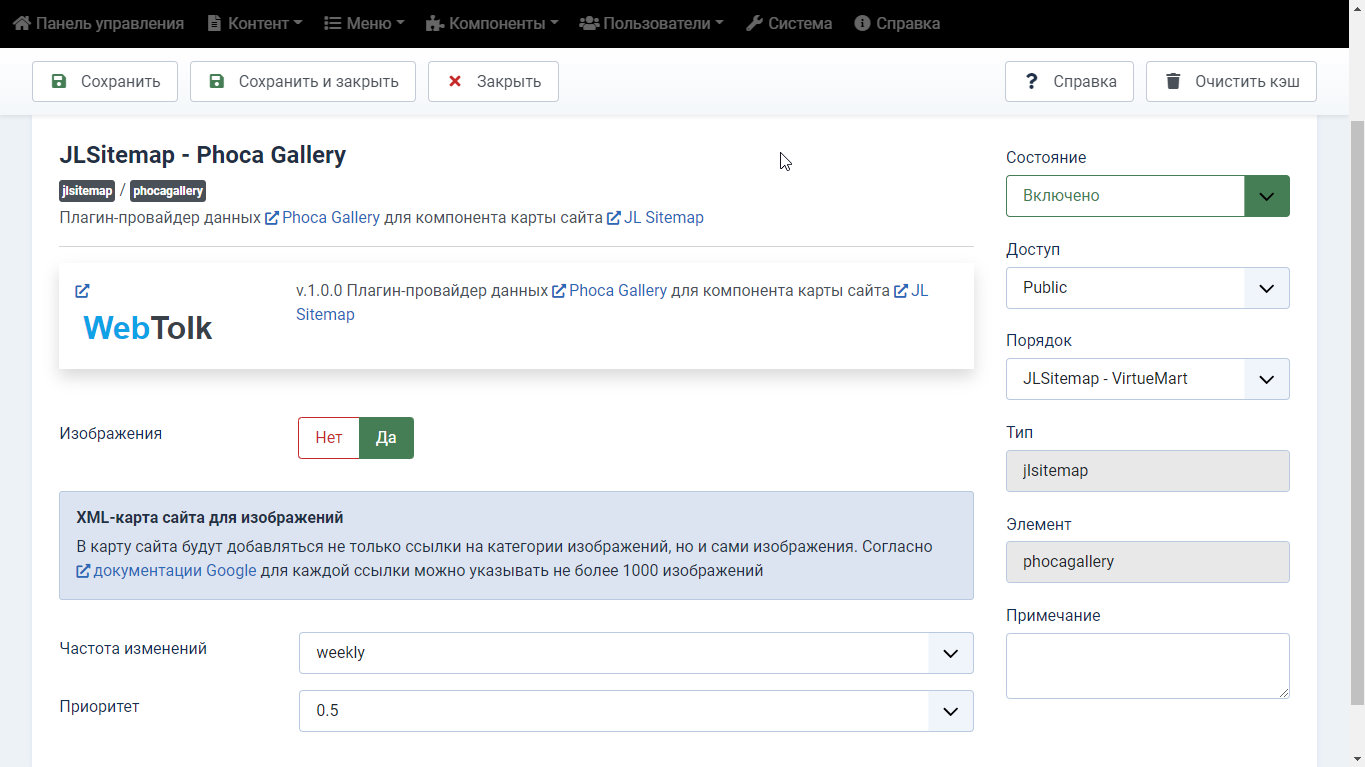Open the Частота изменений weekly dropdown
The width and height of the screenshot is (1365, 767).
(636, 653)
